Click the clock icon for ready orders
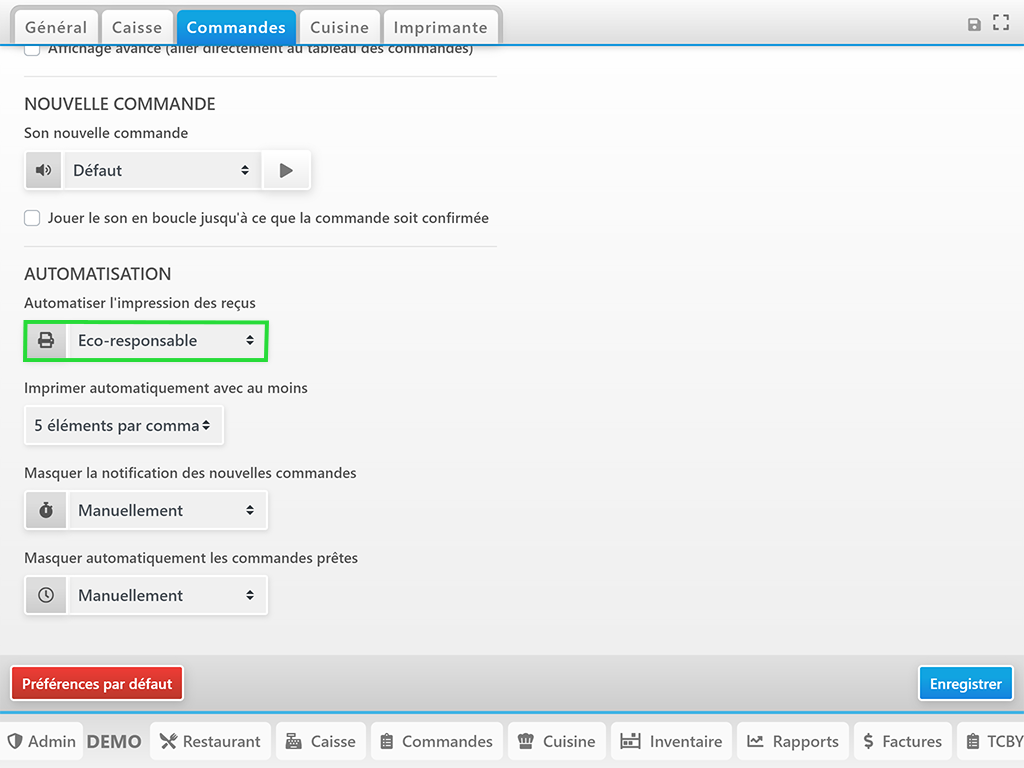Image resolution: width=1024 pixels, height=768 pixels. 46,596
